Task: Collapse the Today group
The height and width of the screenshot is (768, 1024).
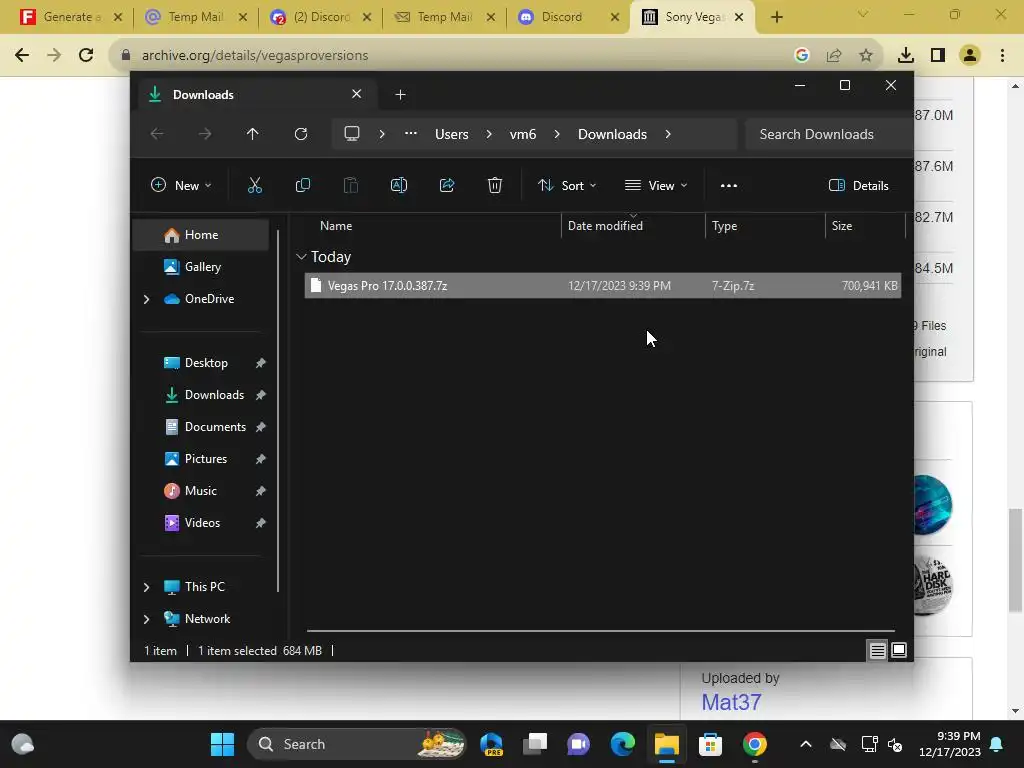Action: (301, 257)
